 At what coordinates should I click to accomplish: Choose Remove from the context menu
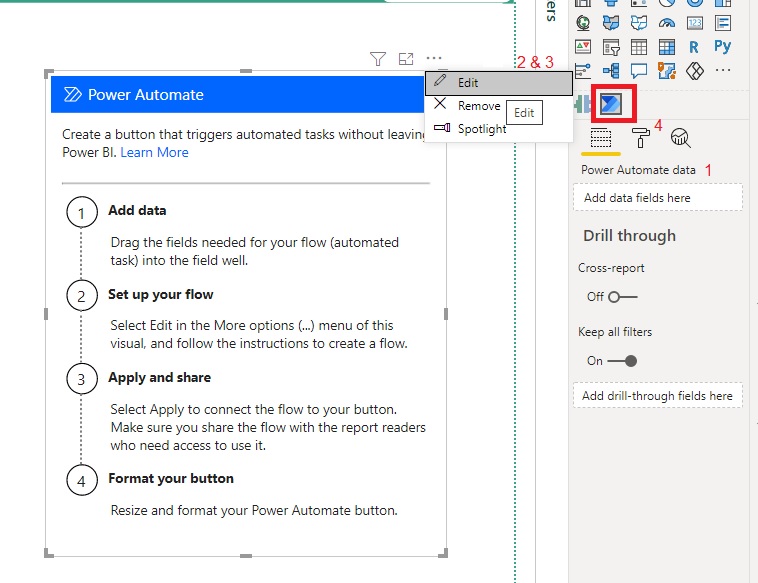[x=479, y=106]
